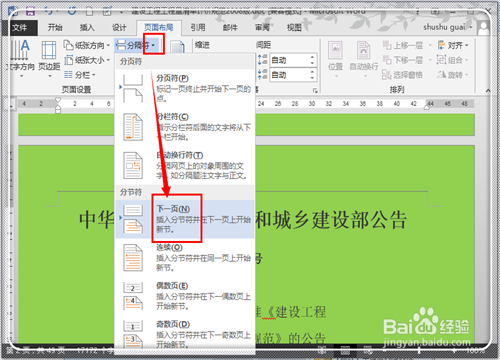Click the user avatar picture
This screenshot has width=500, height=360.
pyautogui.click(x=483, y=28)
